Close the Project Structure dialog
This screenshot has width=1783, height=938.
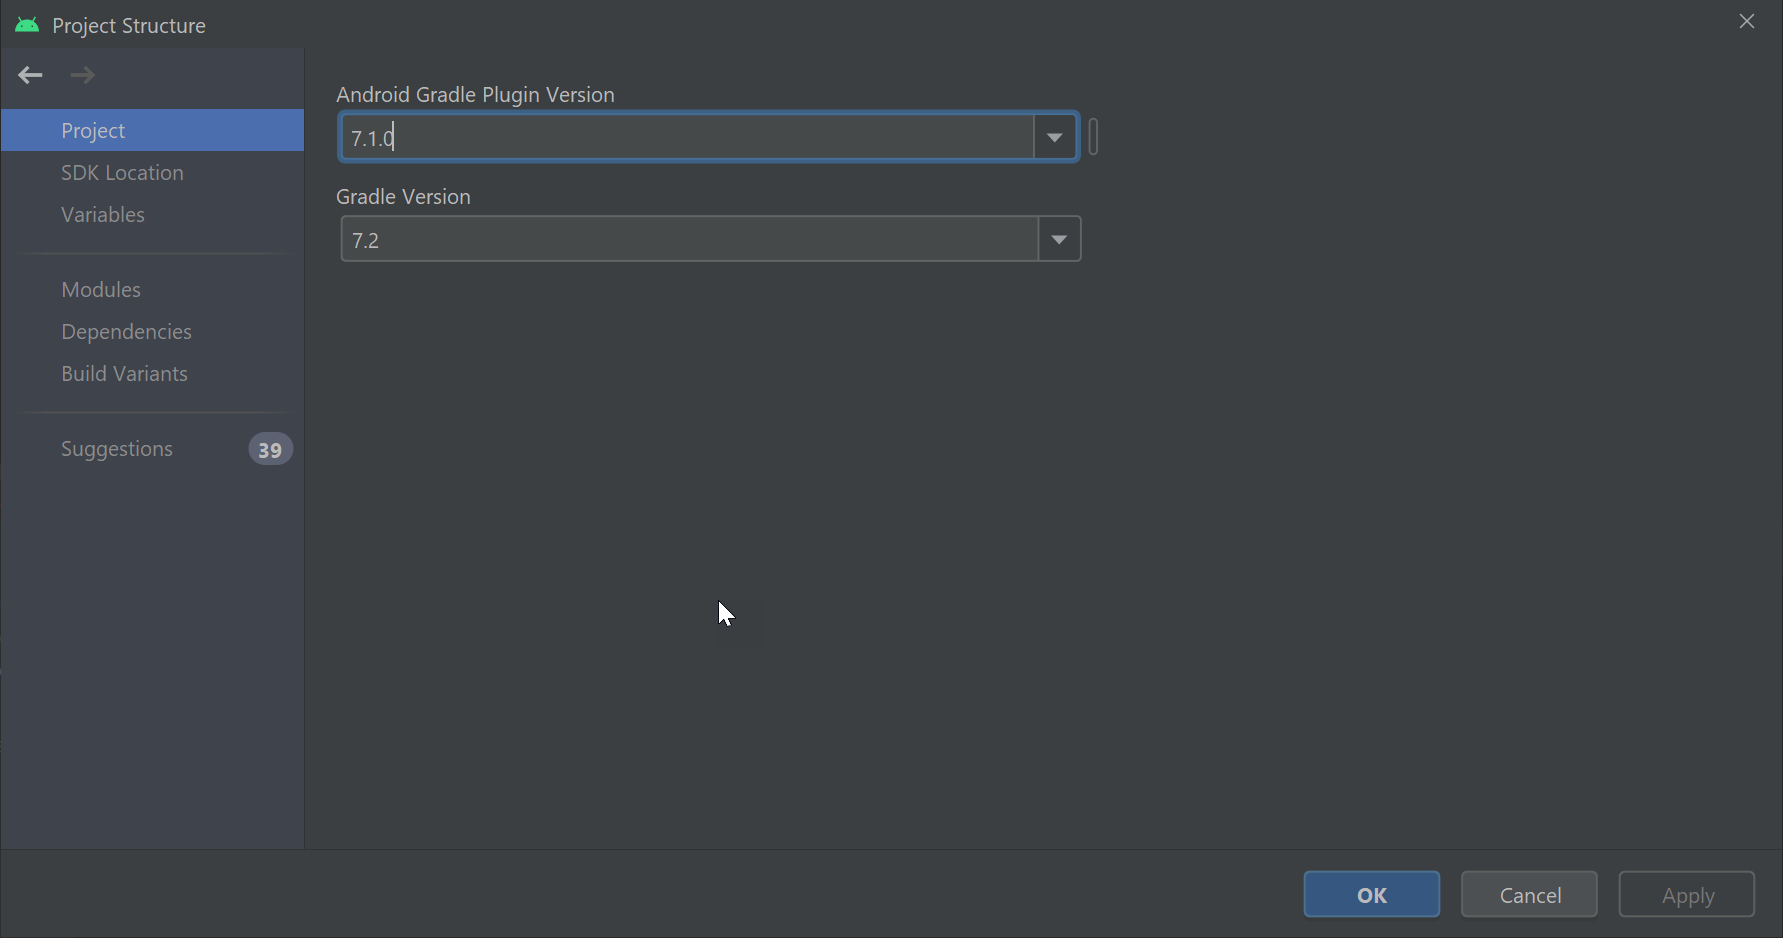1747,21
